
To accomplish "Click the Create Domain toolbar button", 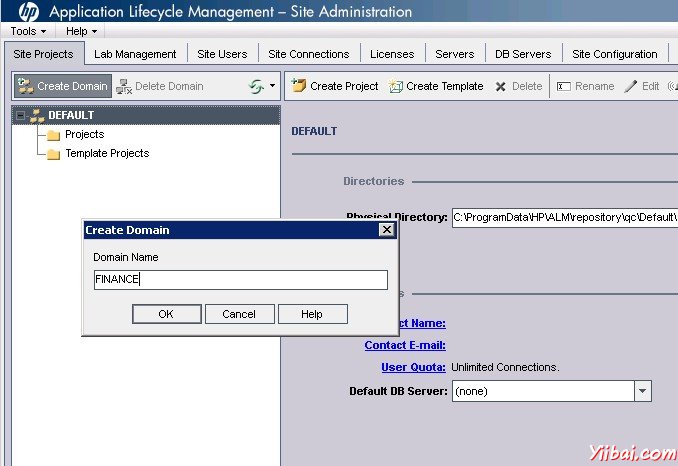I will (63, 86).
